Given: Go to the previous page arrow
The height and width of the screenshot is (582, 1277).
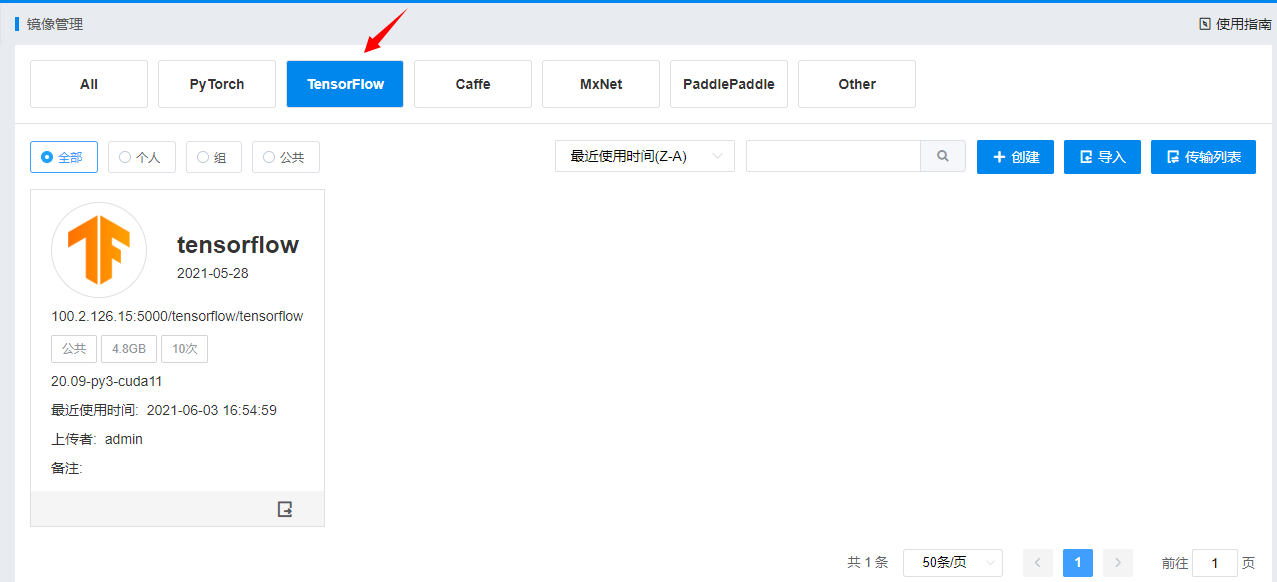Looking at the screenshot, I should click(x=1037, y=563).
